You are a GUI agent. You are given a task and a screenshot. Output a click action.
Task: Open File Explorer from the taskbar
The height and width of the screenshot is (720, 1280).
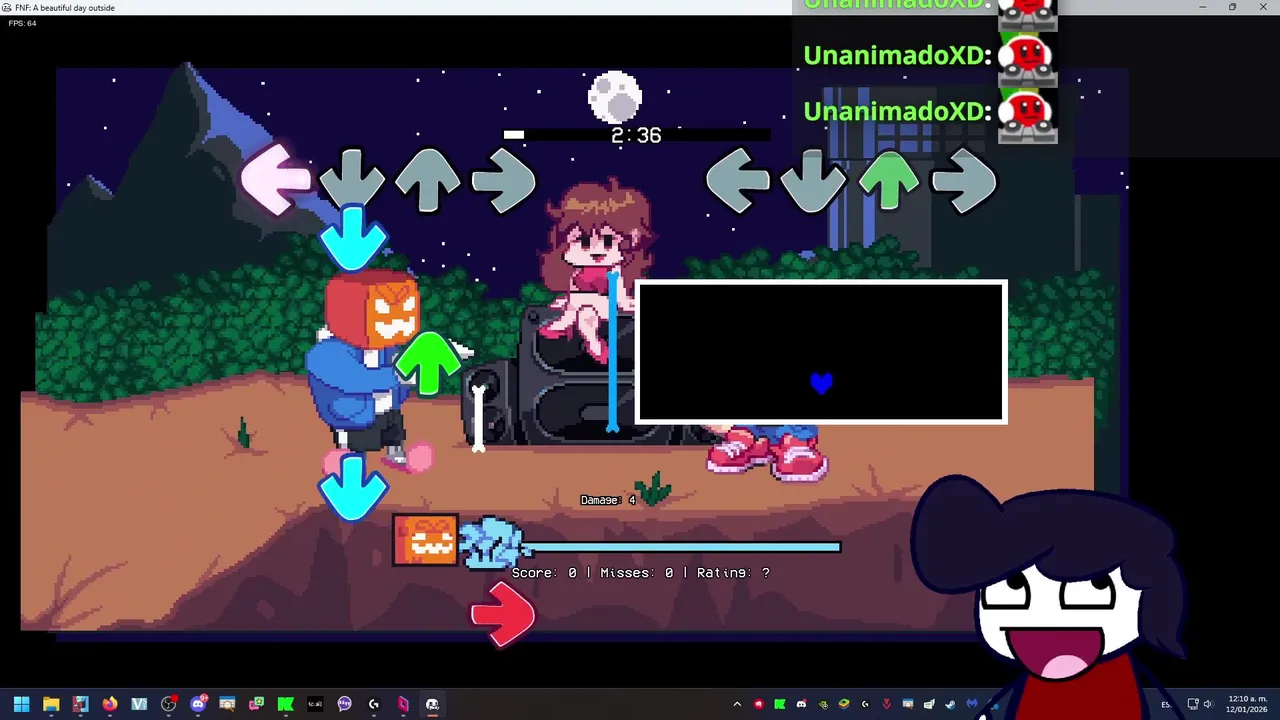(x=51, y=704)
